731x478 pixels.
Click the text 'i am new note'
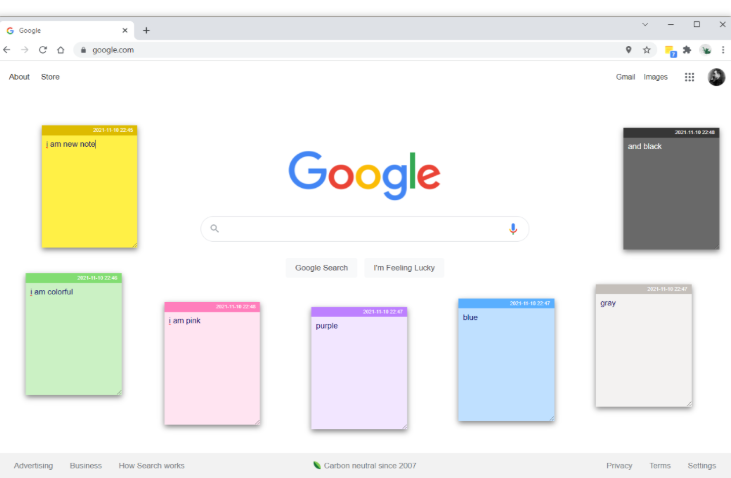71,144
